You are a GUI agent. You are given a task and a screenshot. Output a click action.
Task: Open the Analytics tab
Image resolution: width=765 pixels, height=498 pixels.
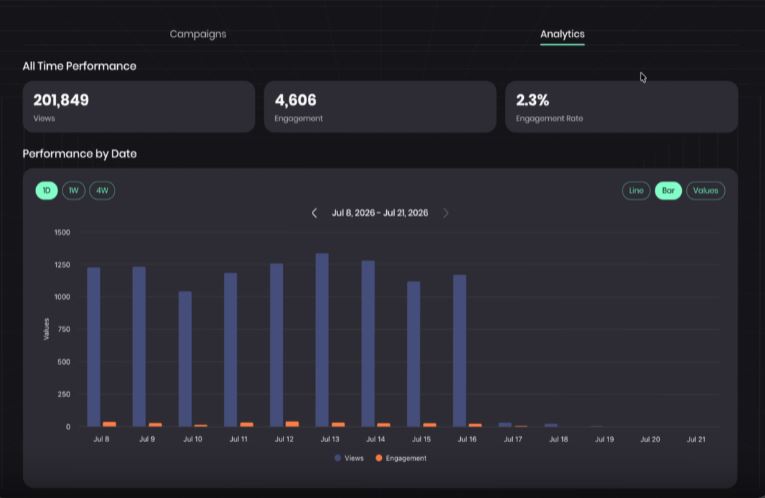pos(562,34)
